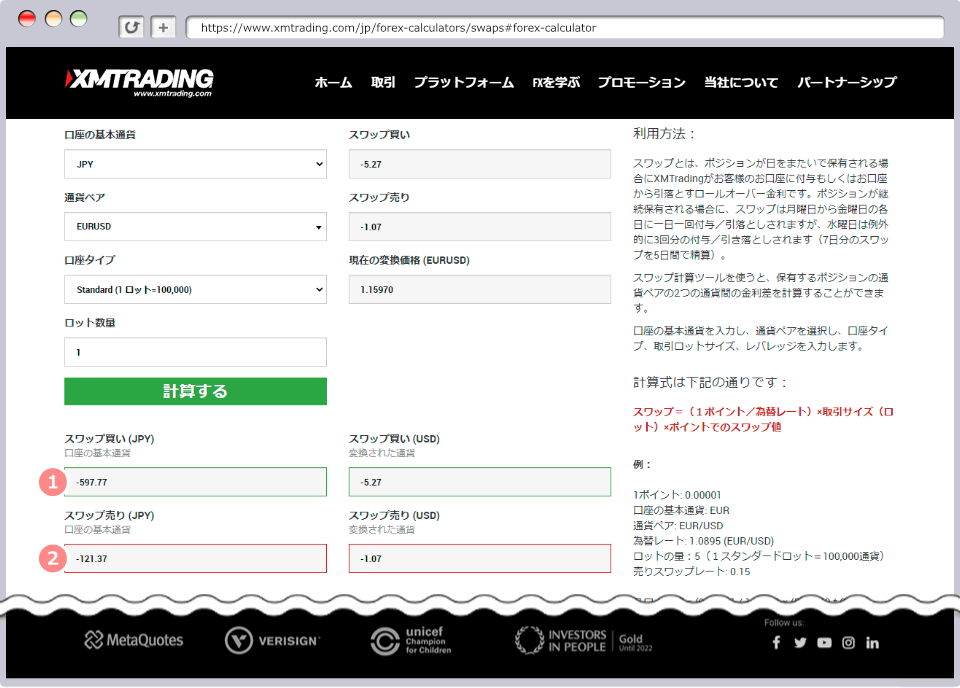Click the MetaQuotes logo in footer
This screenshot has width=960, height=688.
tap(134, 640)
